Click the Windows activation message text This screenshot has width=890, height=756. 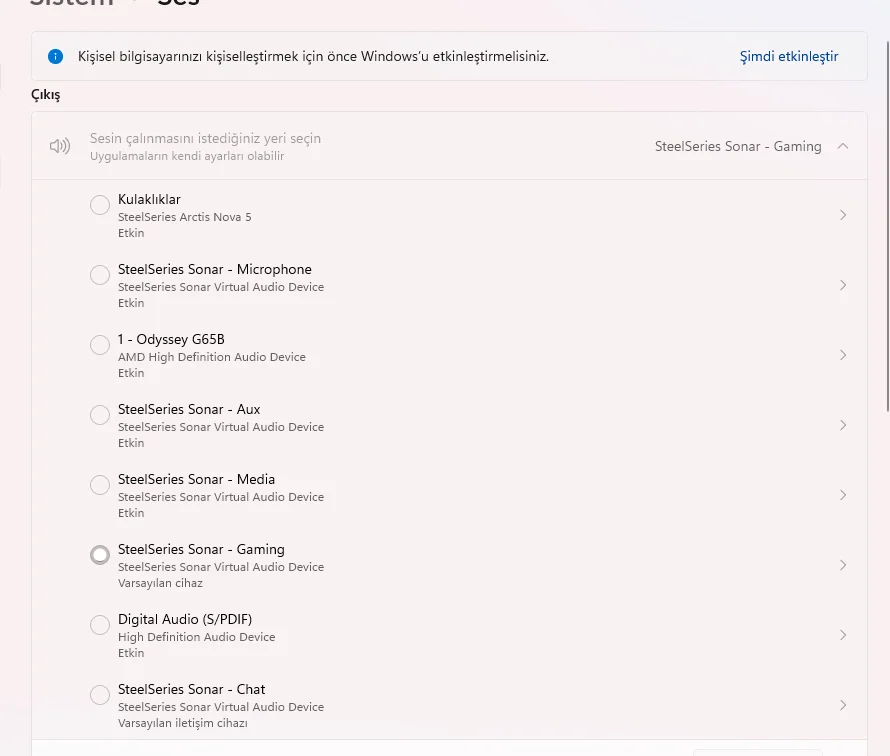tap(313, 57)
